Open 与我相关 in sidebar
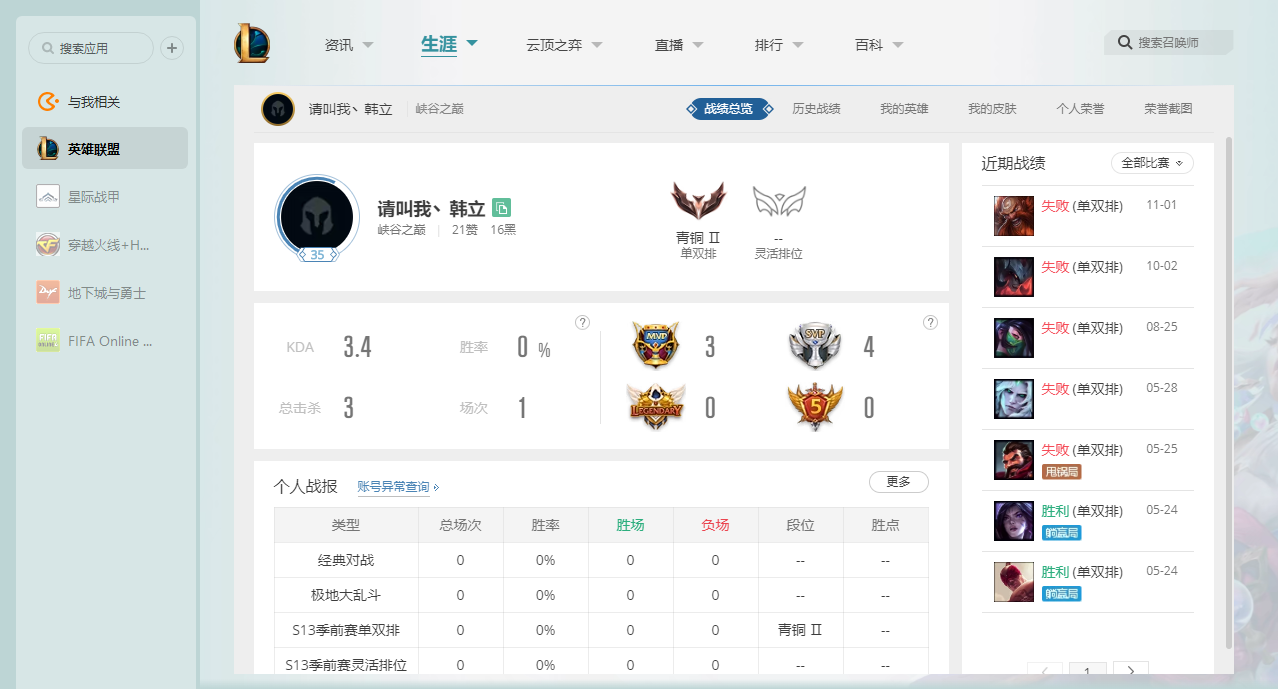The height and width of the screenshot is (689, 1278). tap(105, 102)
